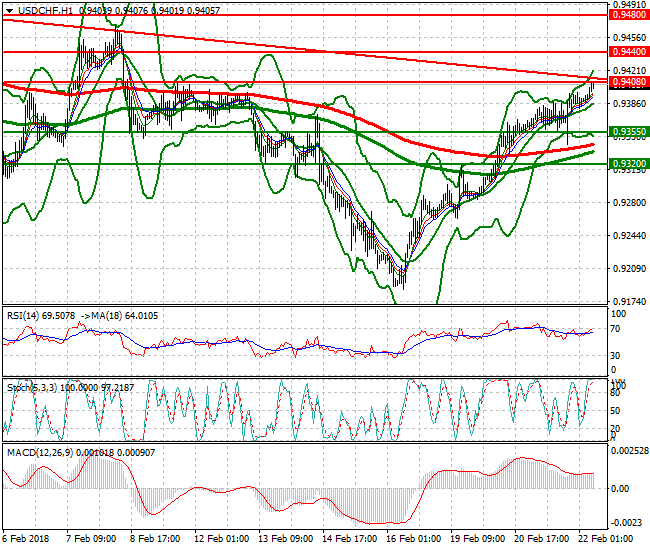The height and width of the screenshot is (550, 650).
Task: Click the chart menu triangle beside USDCHF,H1
Action: pyautogui.click(x=10, y=11)
